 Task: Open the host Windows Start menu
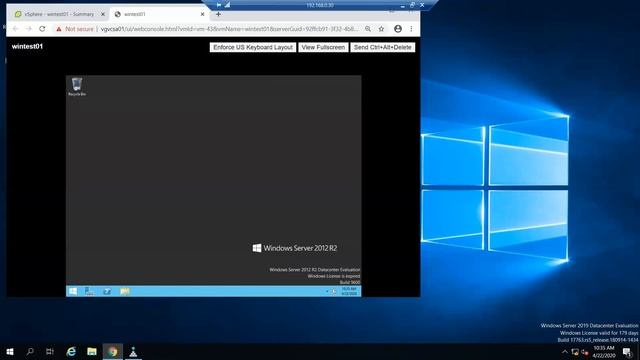(10, 351)
